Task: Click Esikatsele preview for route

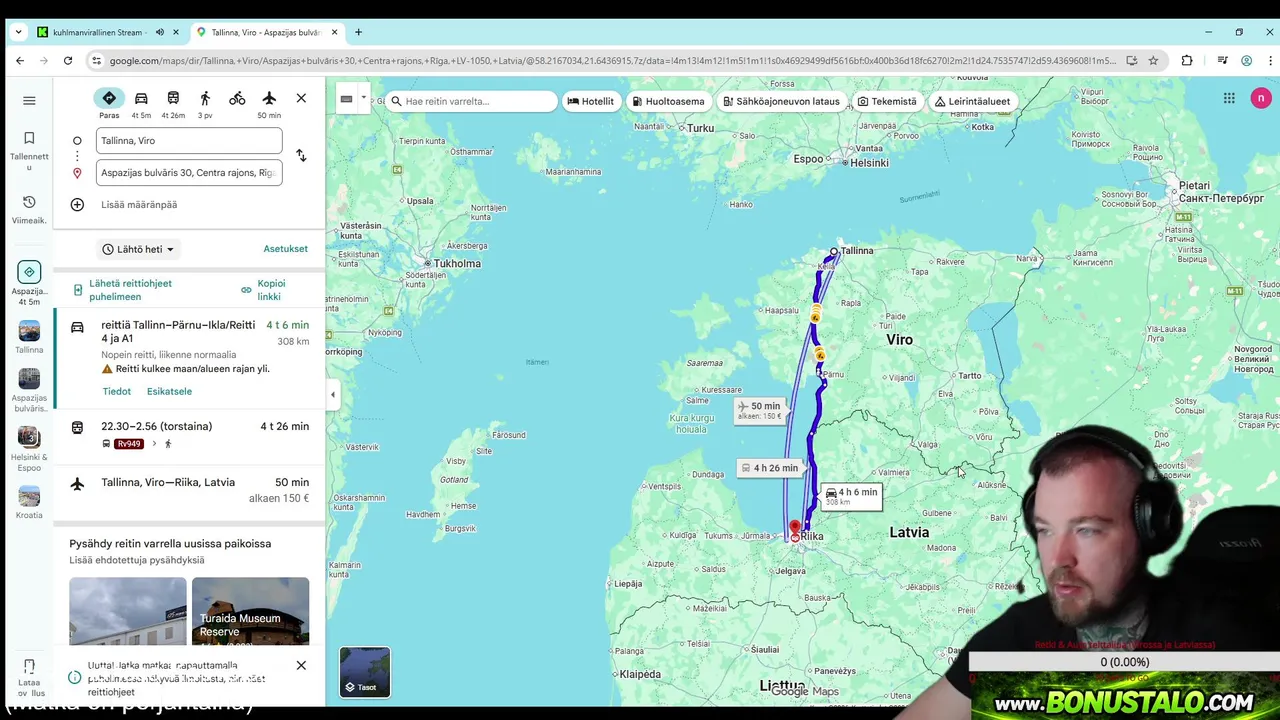Action: tap(169, 391)
